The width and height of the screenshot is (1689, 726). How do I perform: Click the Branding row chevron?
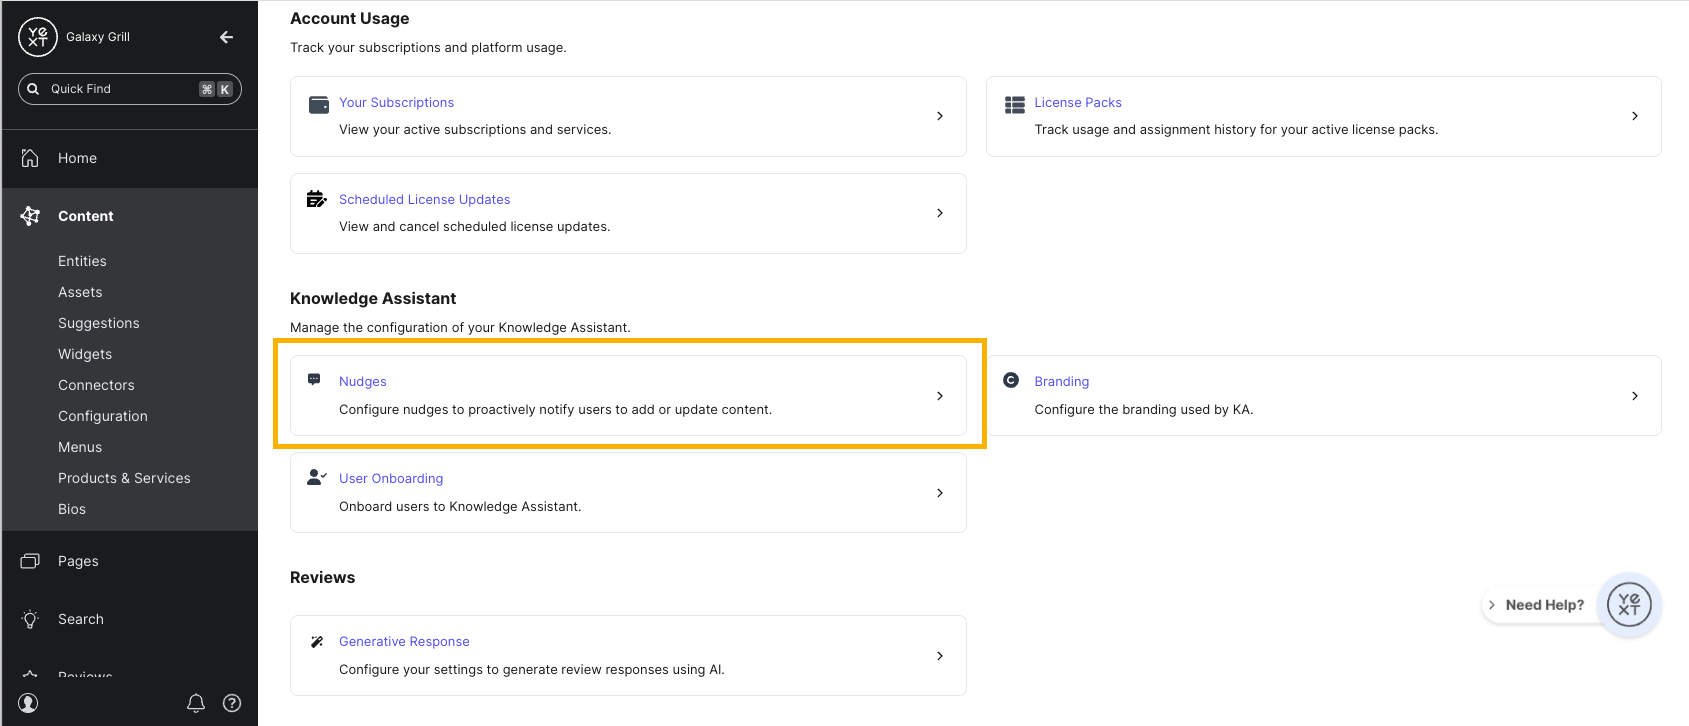(x=1635, y=396)
